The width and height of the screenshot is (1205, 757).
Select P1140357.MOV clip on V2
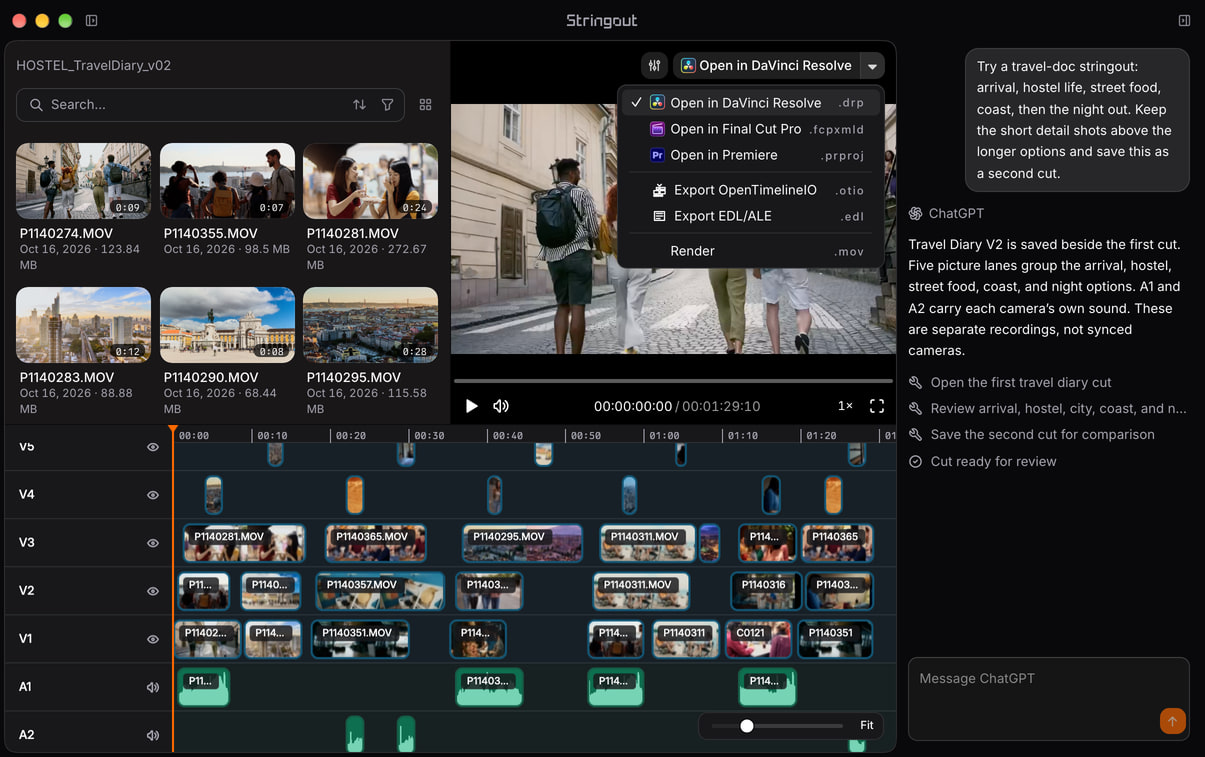(380, 591)
